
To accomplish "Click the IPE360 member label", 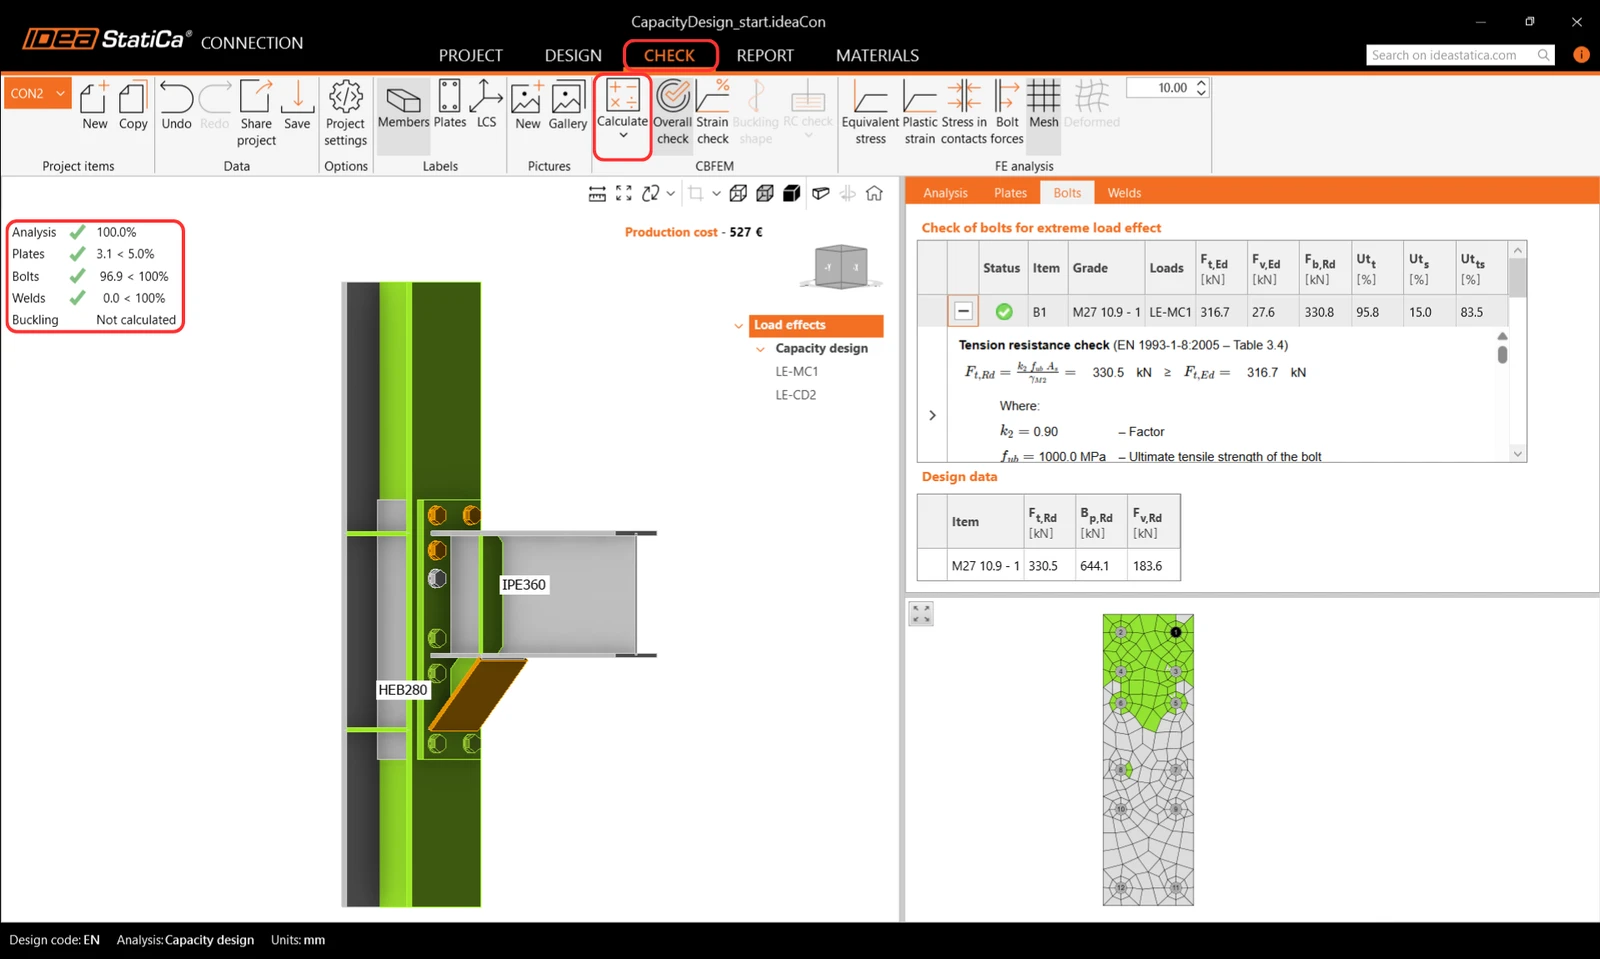I will [524, 585].
